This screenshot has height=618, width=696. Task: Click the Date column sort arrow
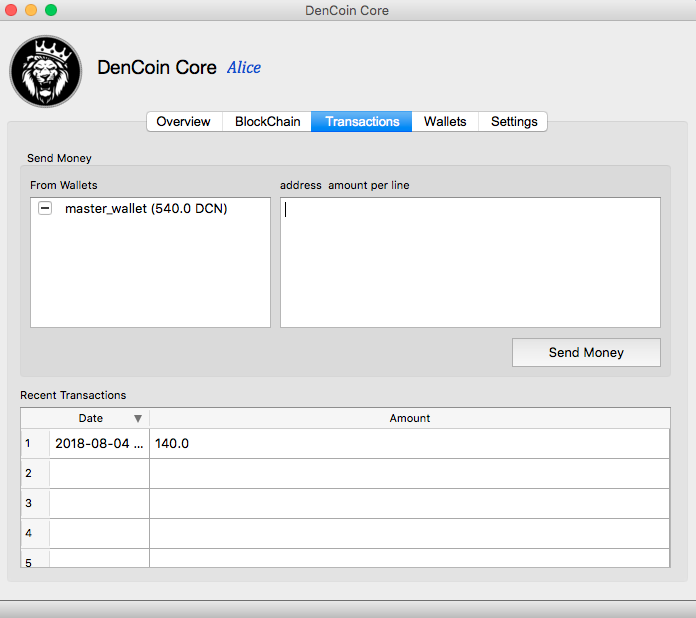tap(138, 418)
